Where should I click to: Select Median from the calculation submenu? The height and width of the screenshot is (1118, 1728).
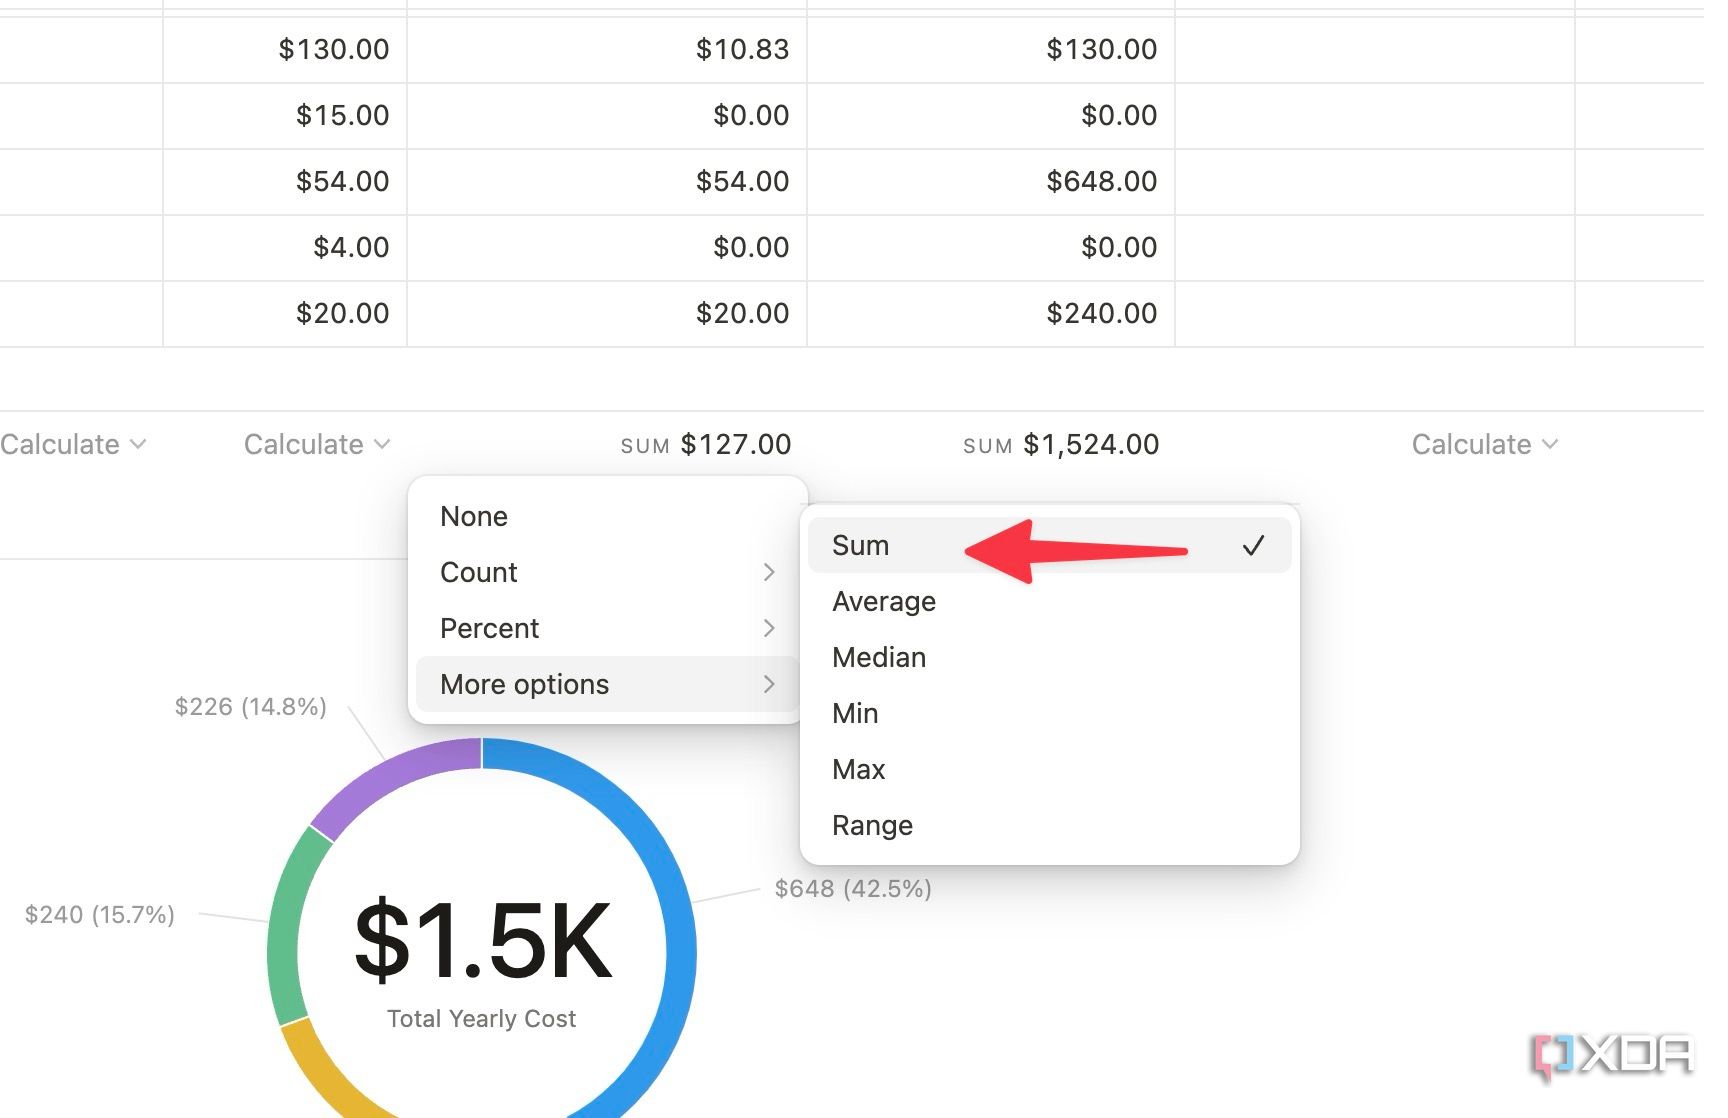878,657
